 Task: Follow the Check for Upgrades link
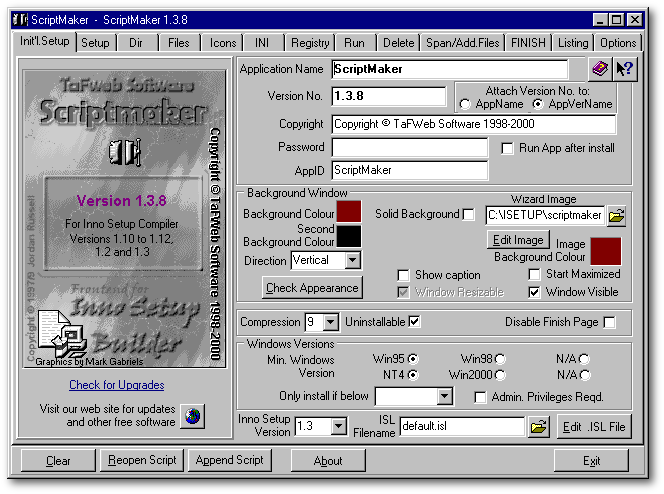pos(117,385)
